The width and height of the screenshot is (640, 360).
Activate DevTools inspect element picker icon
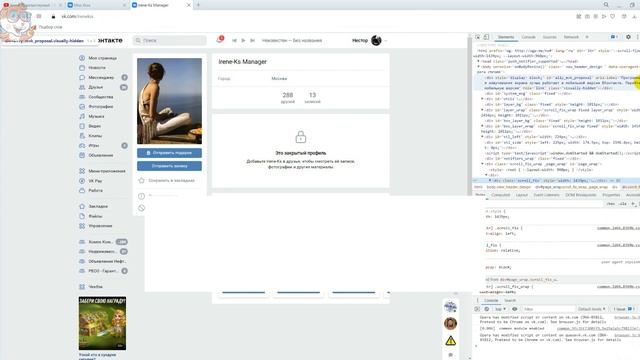[478, 37]
